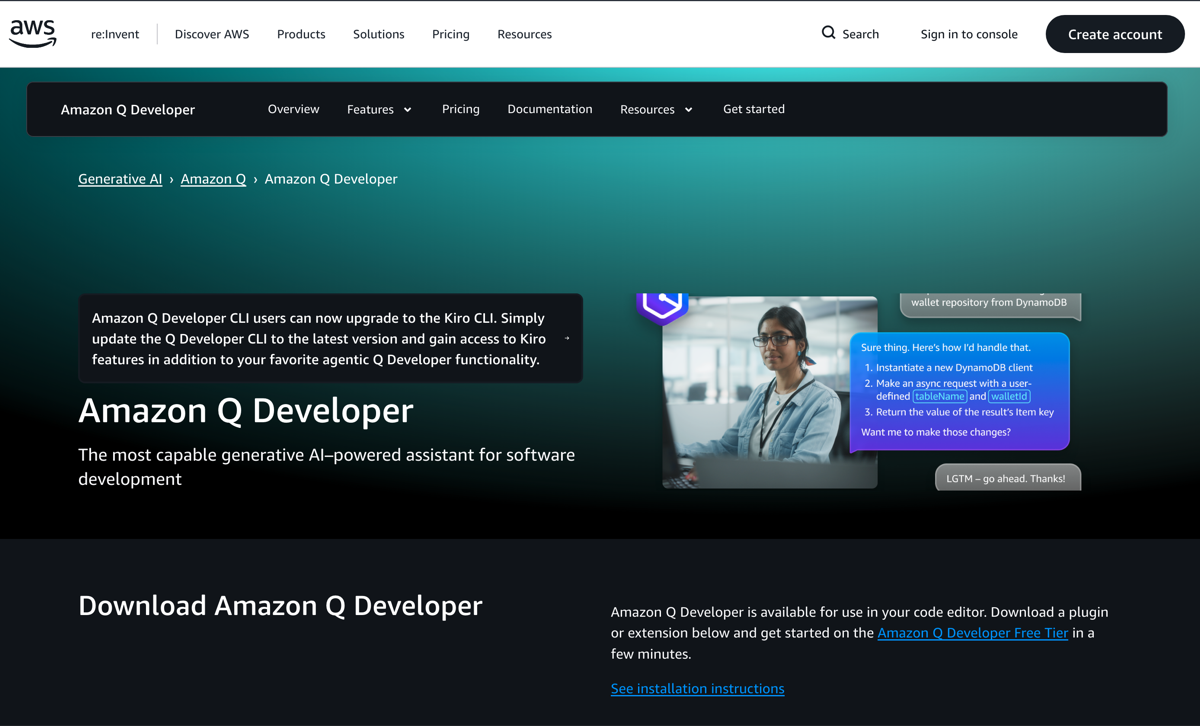This screenshot has width=1200, height=726.
Task: Open Amazon Q Developer Free Tier link
Action: coord(972,632)
